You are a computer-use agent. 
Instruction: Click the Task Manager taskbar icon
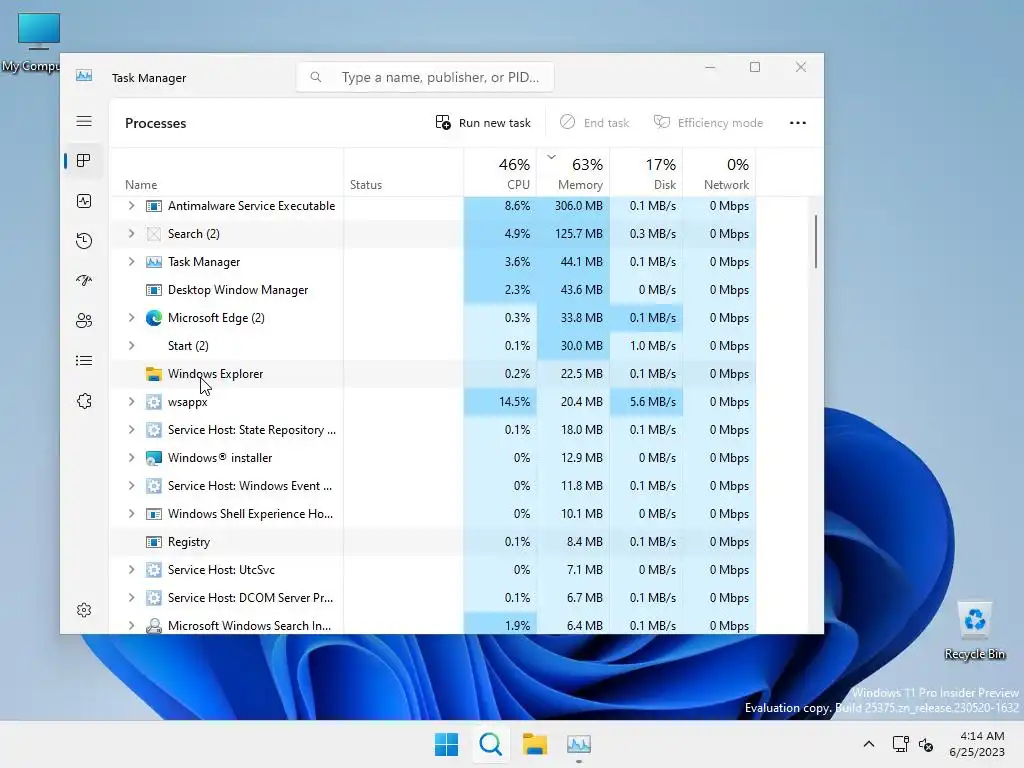click(579, 744)
